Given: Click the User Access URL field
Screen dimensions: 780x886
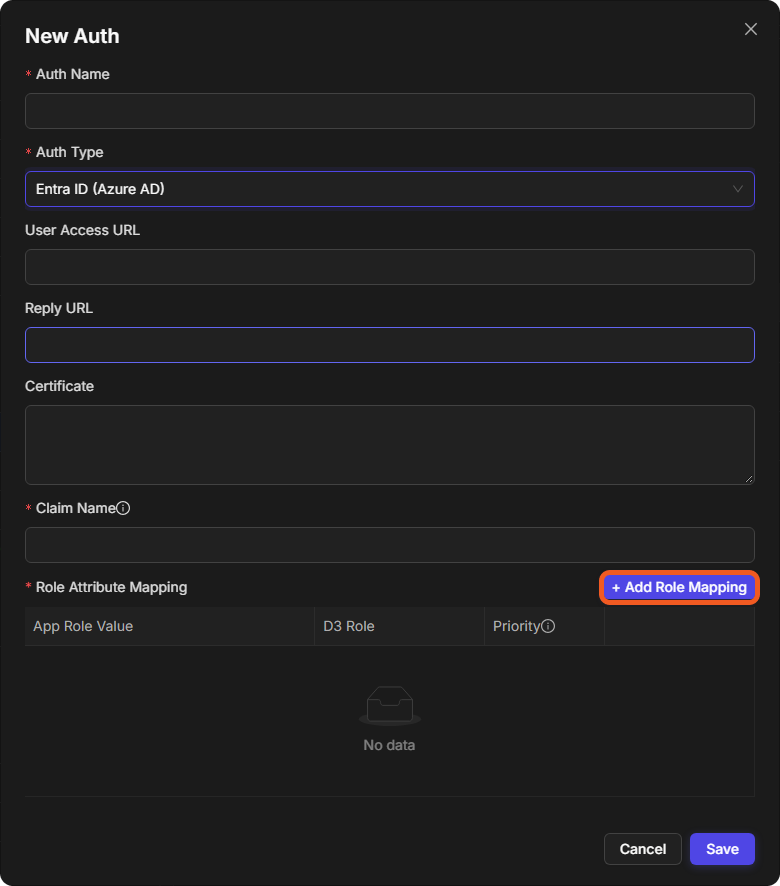Looking at the screenshot, I should tap(389, 267).
